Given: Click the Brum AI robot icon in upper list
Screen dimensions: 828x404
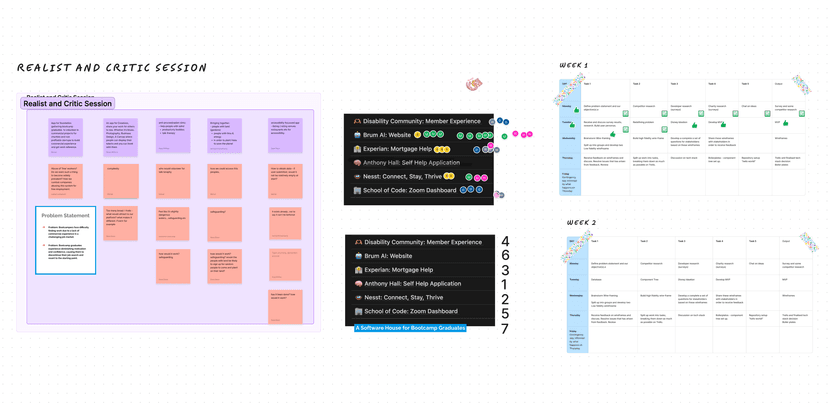Looking at the screenshot, I should click(x=357, y=135).
